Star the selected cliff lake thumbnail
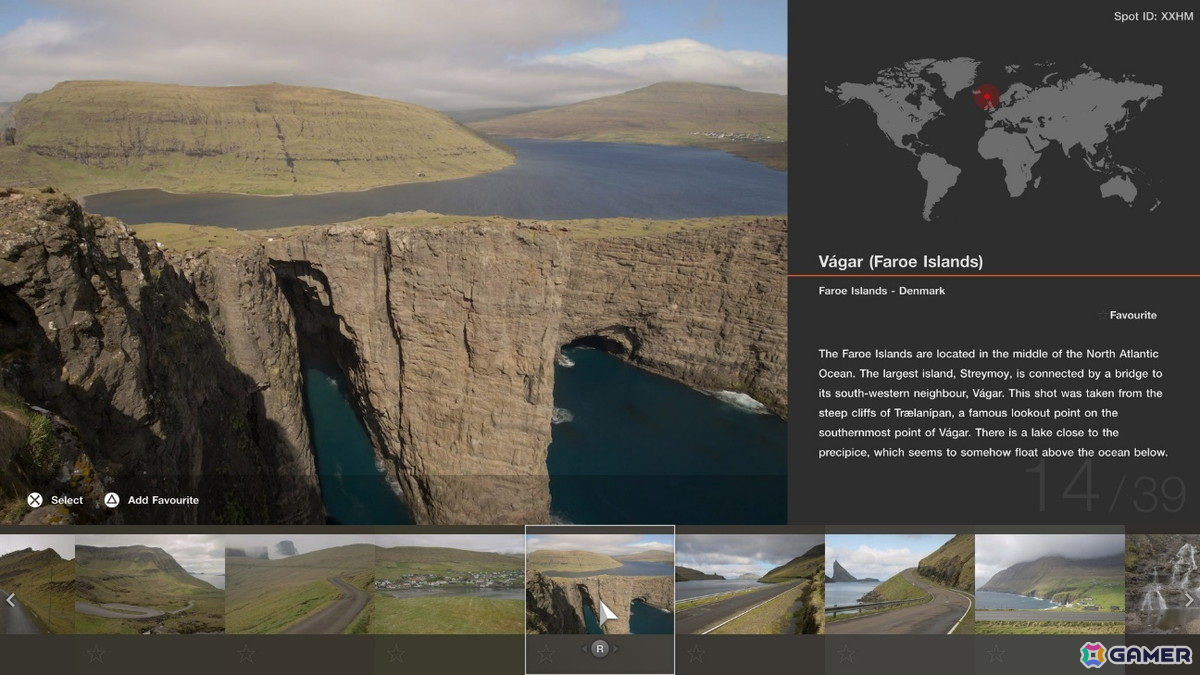The image size is (1200, 675). point(546,654)
